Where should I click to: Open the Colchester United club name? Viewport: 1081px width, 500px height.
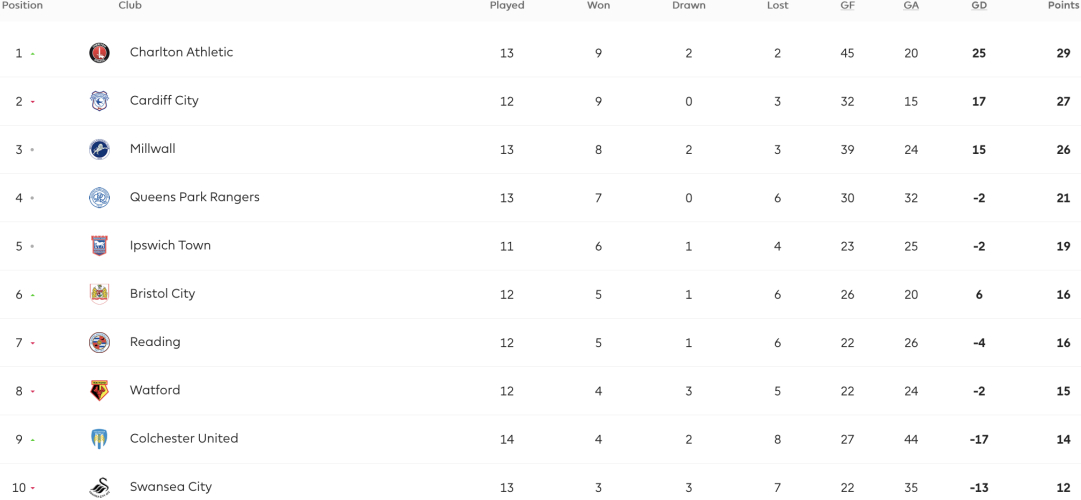pyautogui.click(x=184, y=439)
